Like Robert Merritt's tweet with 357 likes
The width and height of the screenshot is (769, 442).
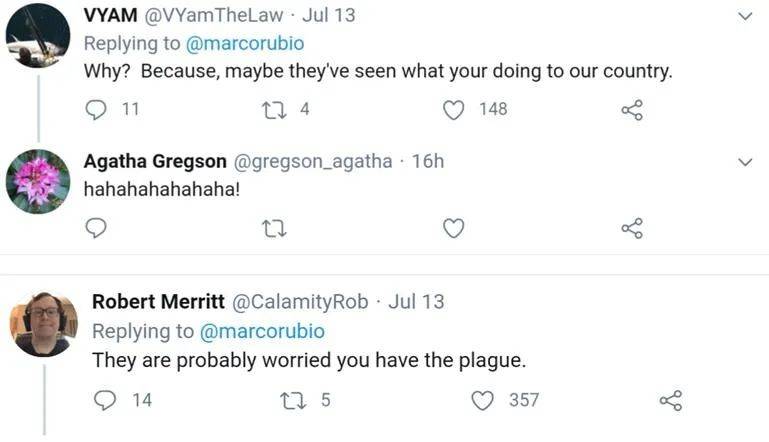[x=483, y=400]
